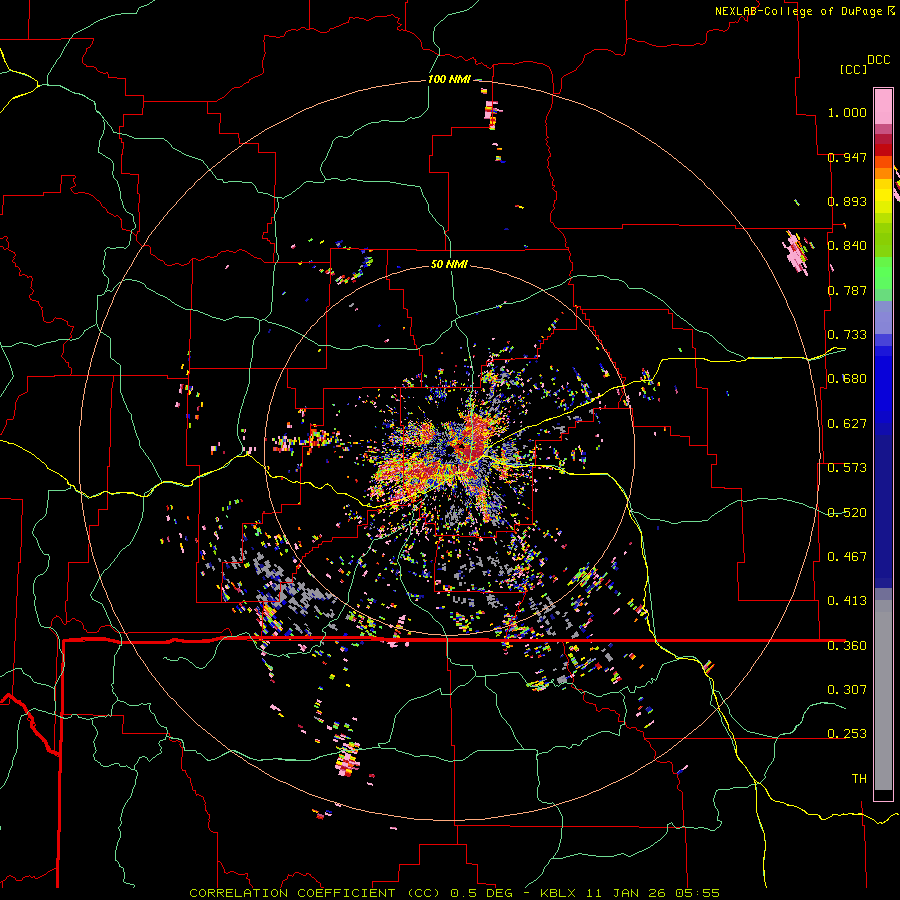
Task: Click the 0.307 scale value
Action: coord(847,690)
